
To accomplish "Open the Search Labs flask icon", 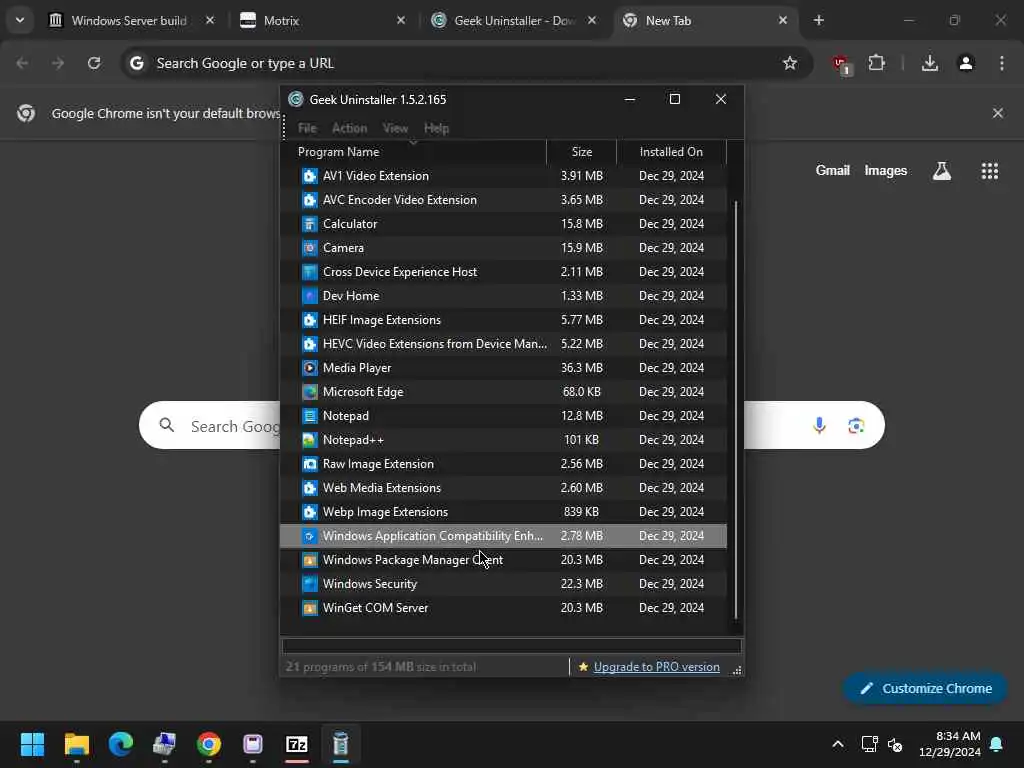I will 941,170.
